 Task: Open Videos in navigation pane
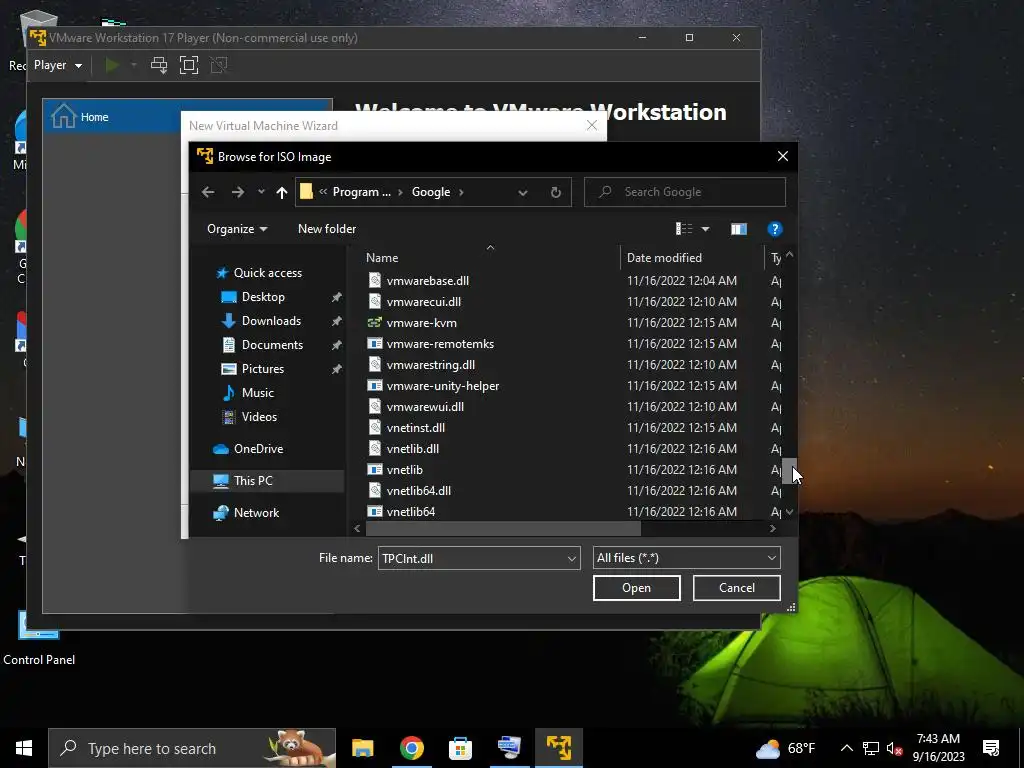point(259,417)
